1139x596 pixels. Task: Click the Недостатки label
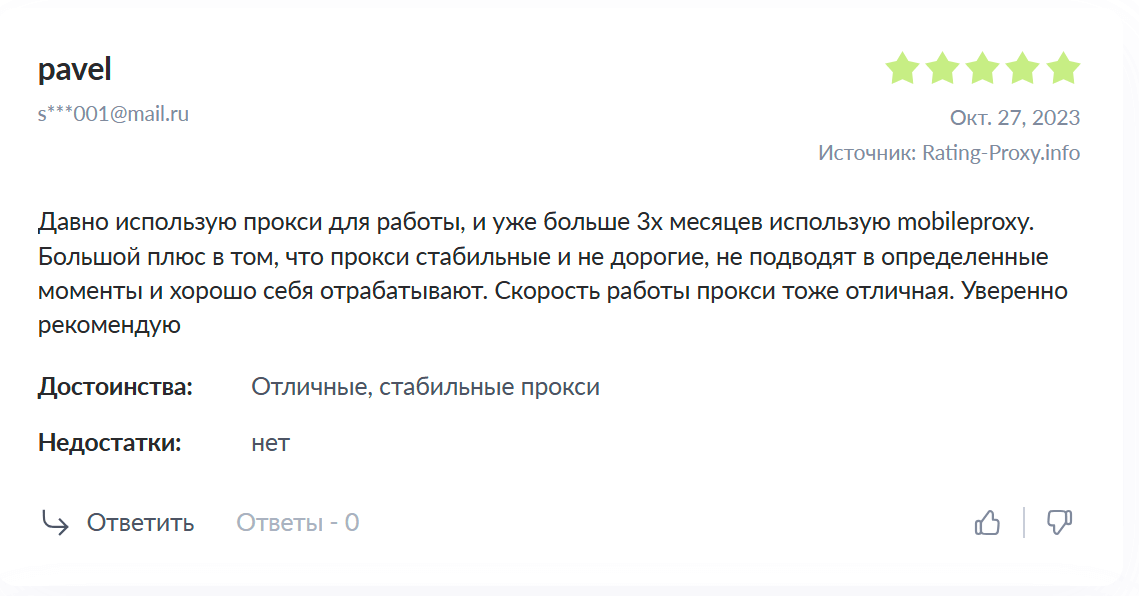(110, 443)
